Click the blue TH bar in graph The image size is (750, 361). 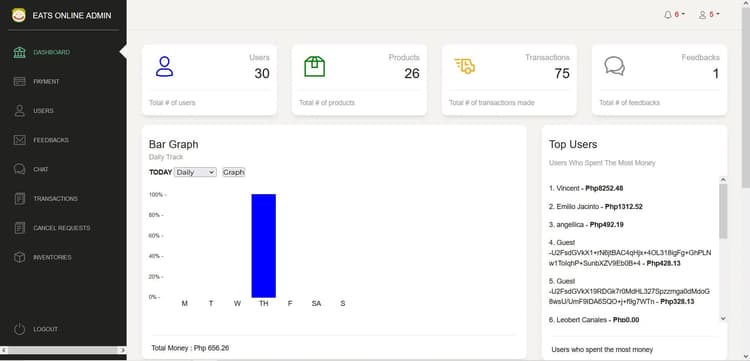pyautogui.click(x=264, y=246)
